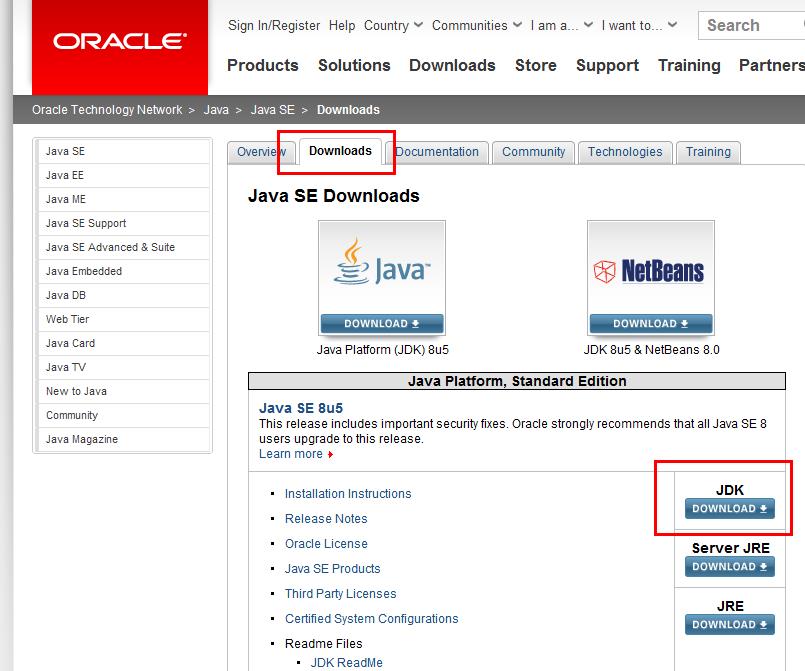Image resolution: width=805 pixels, height=671 pixels.
Task: Open Certified System Configurations link
Action: click(371, 619)
